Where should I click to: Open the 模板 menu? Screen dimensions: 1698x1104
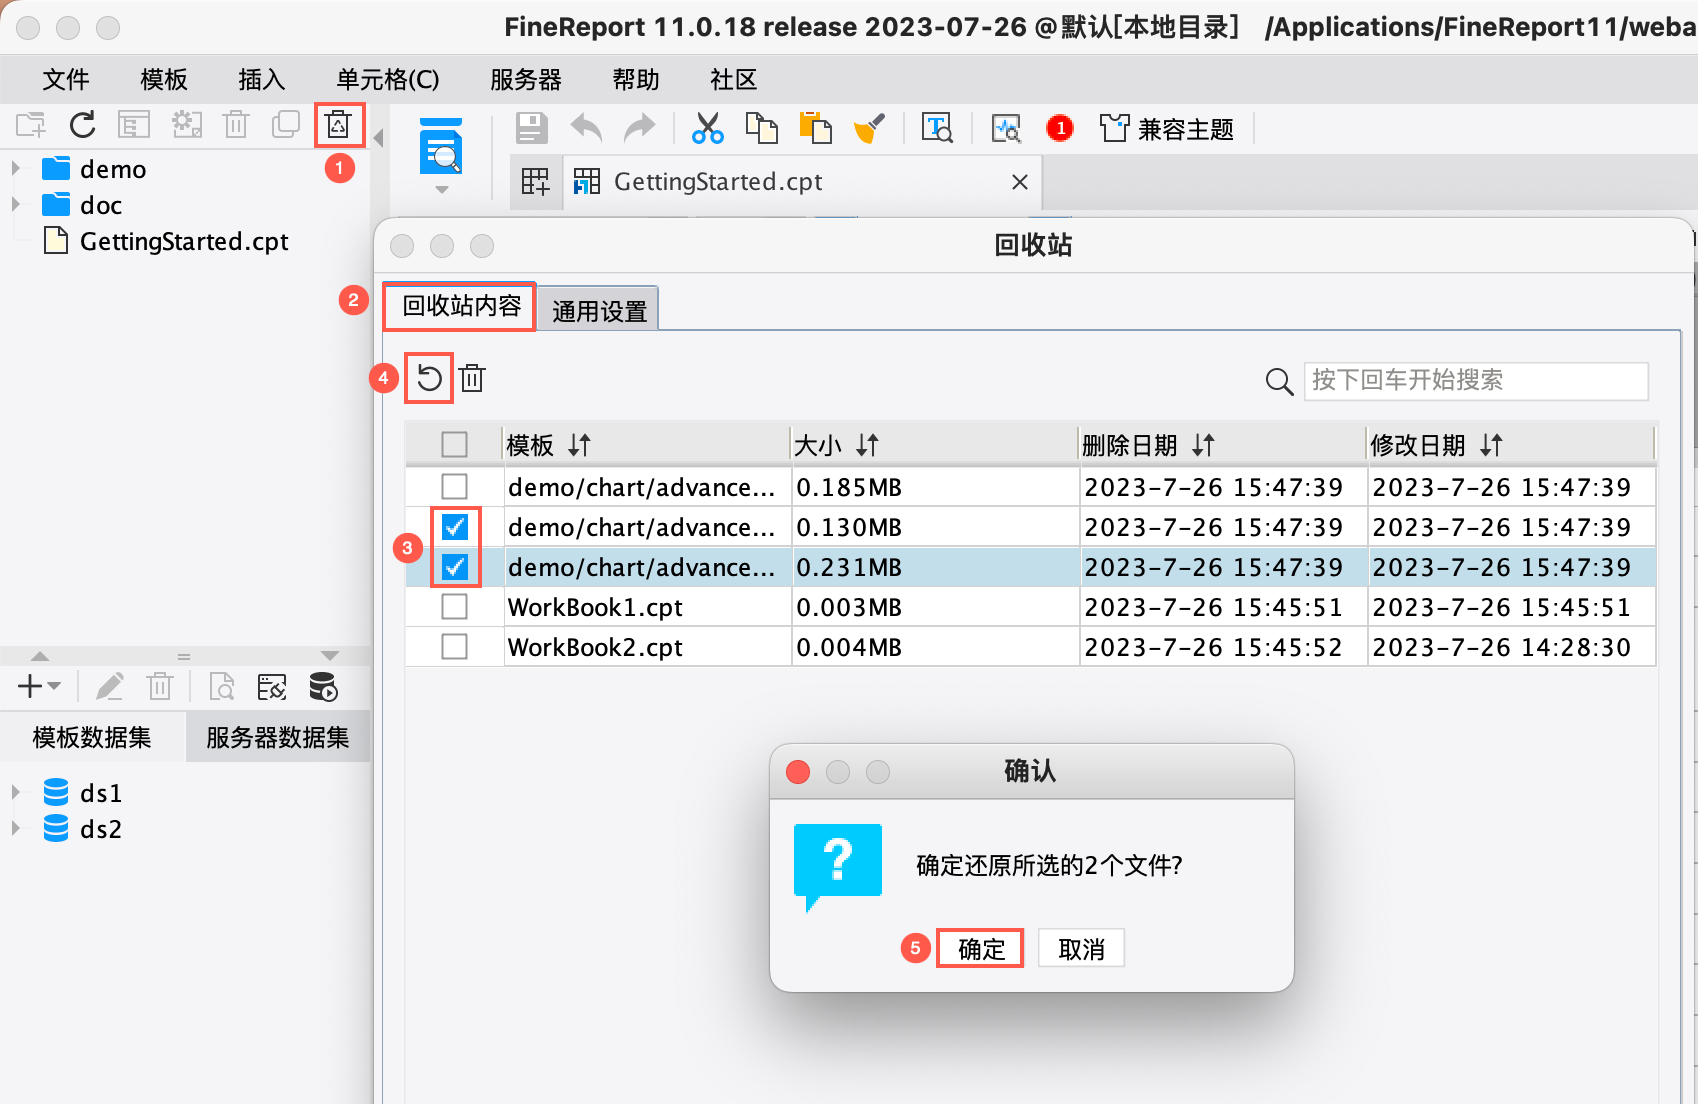click(164, 79)
